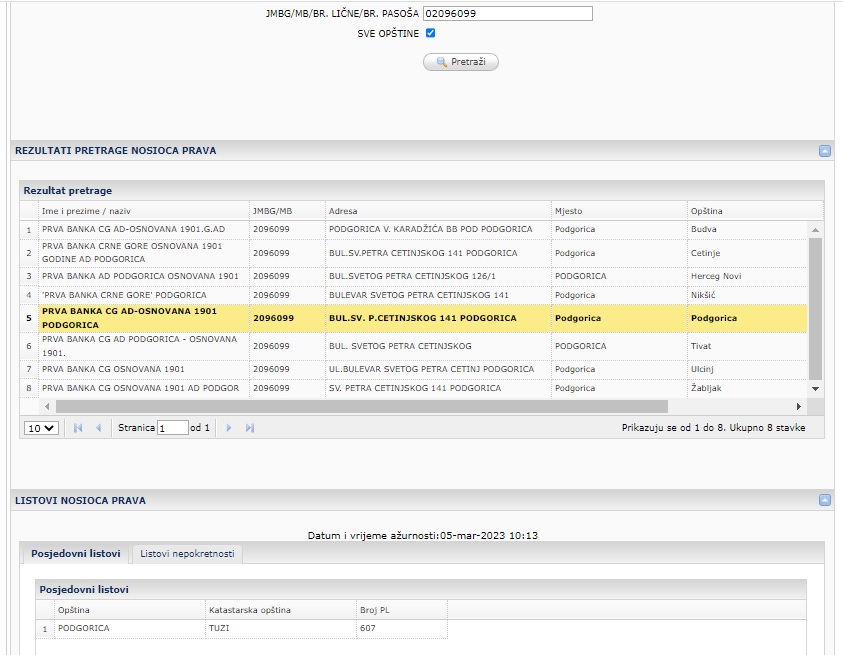Screen dimensions: 843x655
Task: Sort by Ime i prezime / naziv column
Action: point(144,211)
